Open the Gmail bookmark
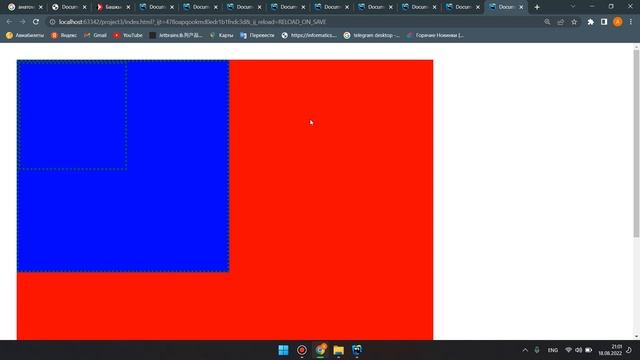Viewport: 640px width, 360px height. click(96, 36)
